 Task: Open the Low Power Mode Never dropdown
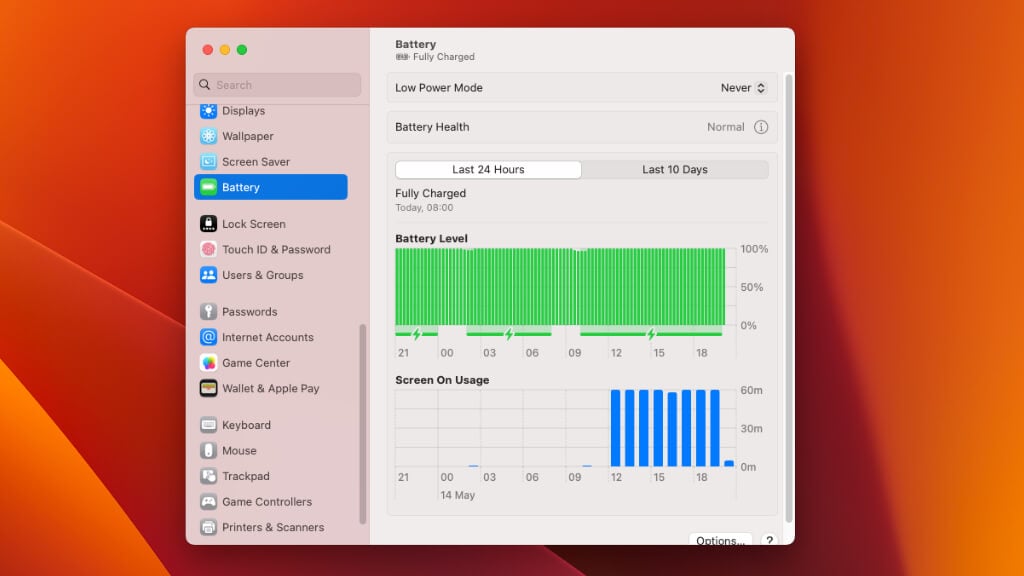pyautogui.click(x=743, y=88)
